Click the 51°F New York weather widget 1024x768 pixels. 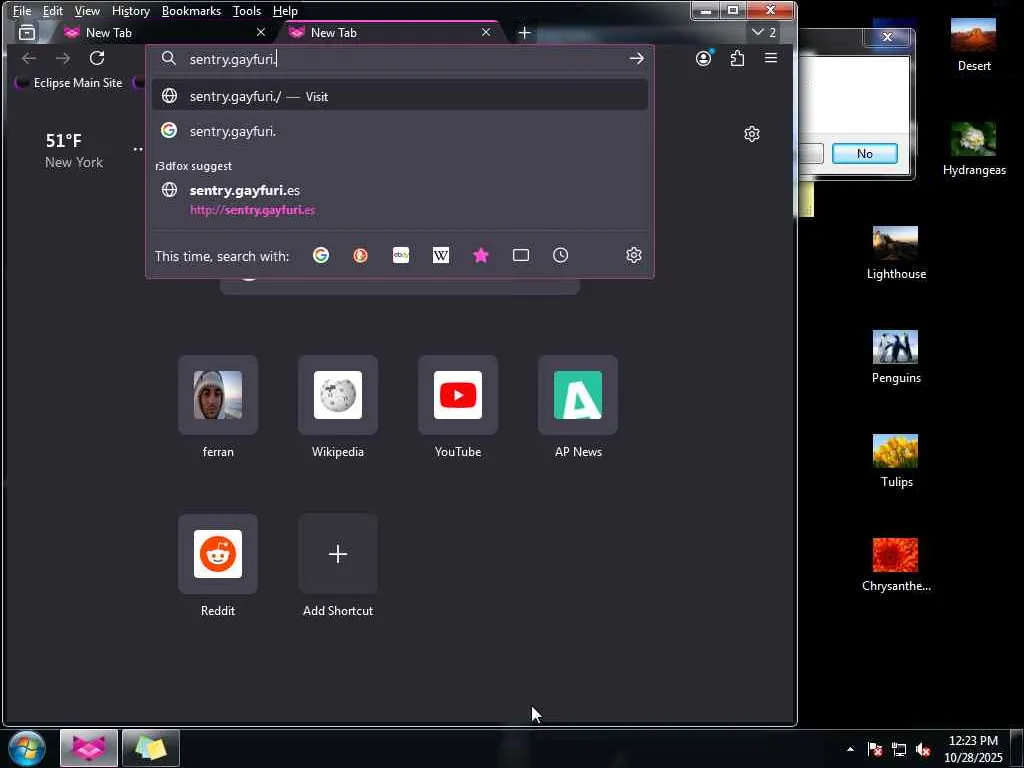coord(74,151)
